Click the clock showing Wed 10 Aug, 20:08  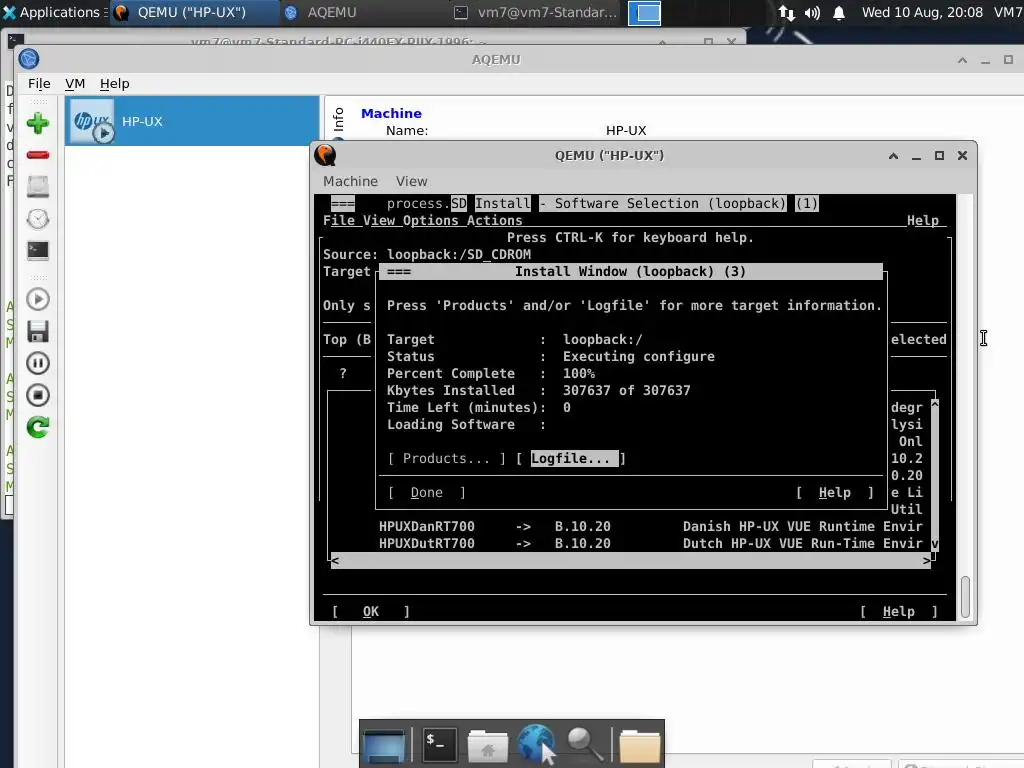[x=922, y=12]
